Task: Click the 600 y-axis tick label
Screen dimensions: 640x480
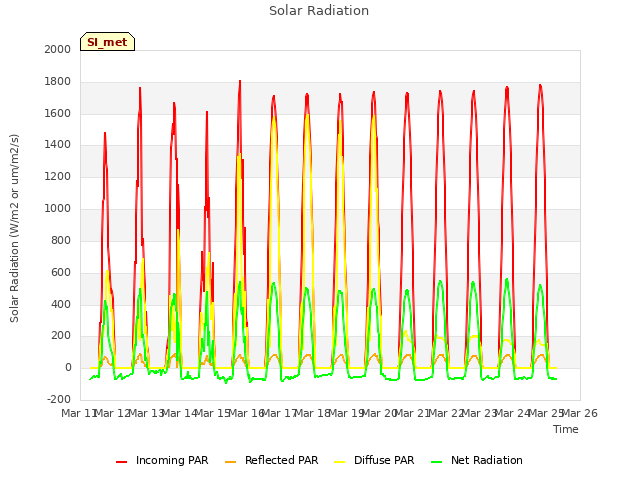Action: click(x=61, y=272)
